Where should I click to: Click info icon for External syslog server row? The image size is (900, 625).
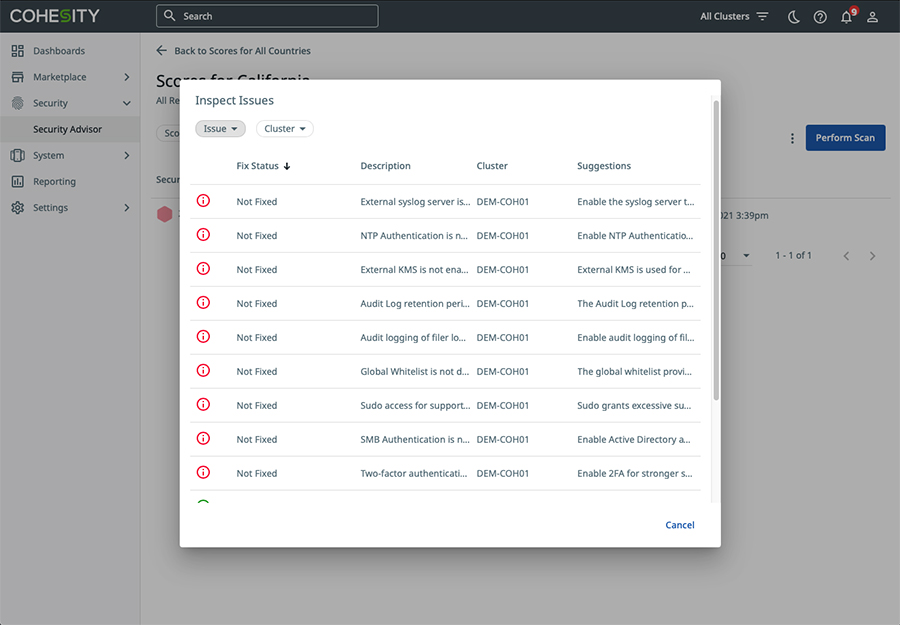coord(203,201)
